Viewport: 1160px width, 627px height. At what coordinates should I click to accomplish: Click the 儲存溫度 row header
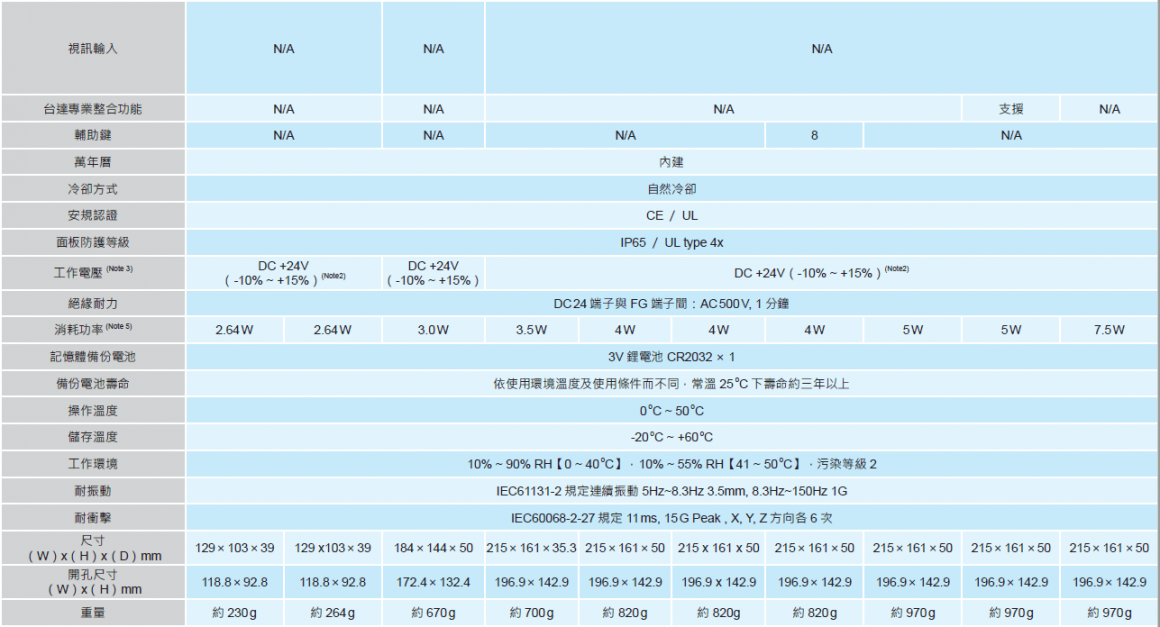[93, 437]
